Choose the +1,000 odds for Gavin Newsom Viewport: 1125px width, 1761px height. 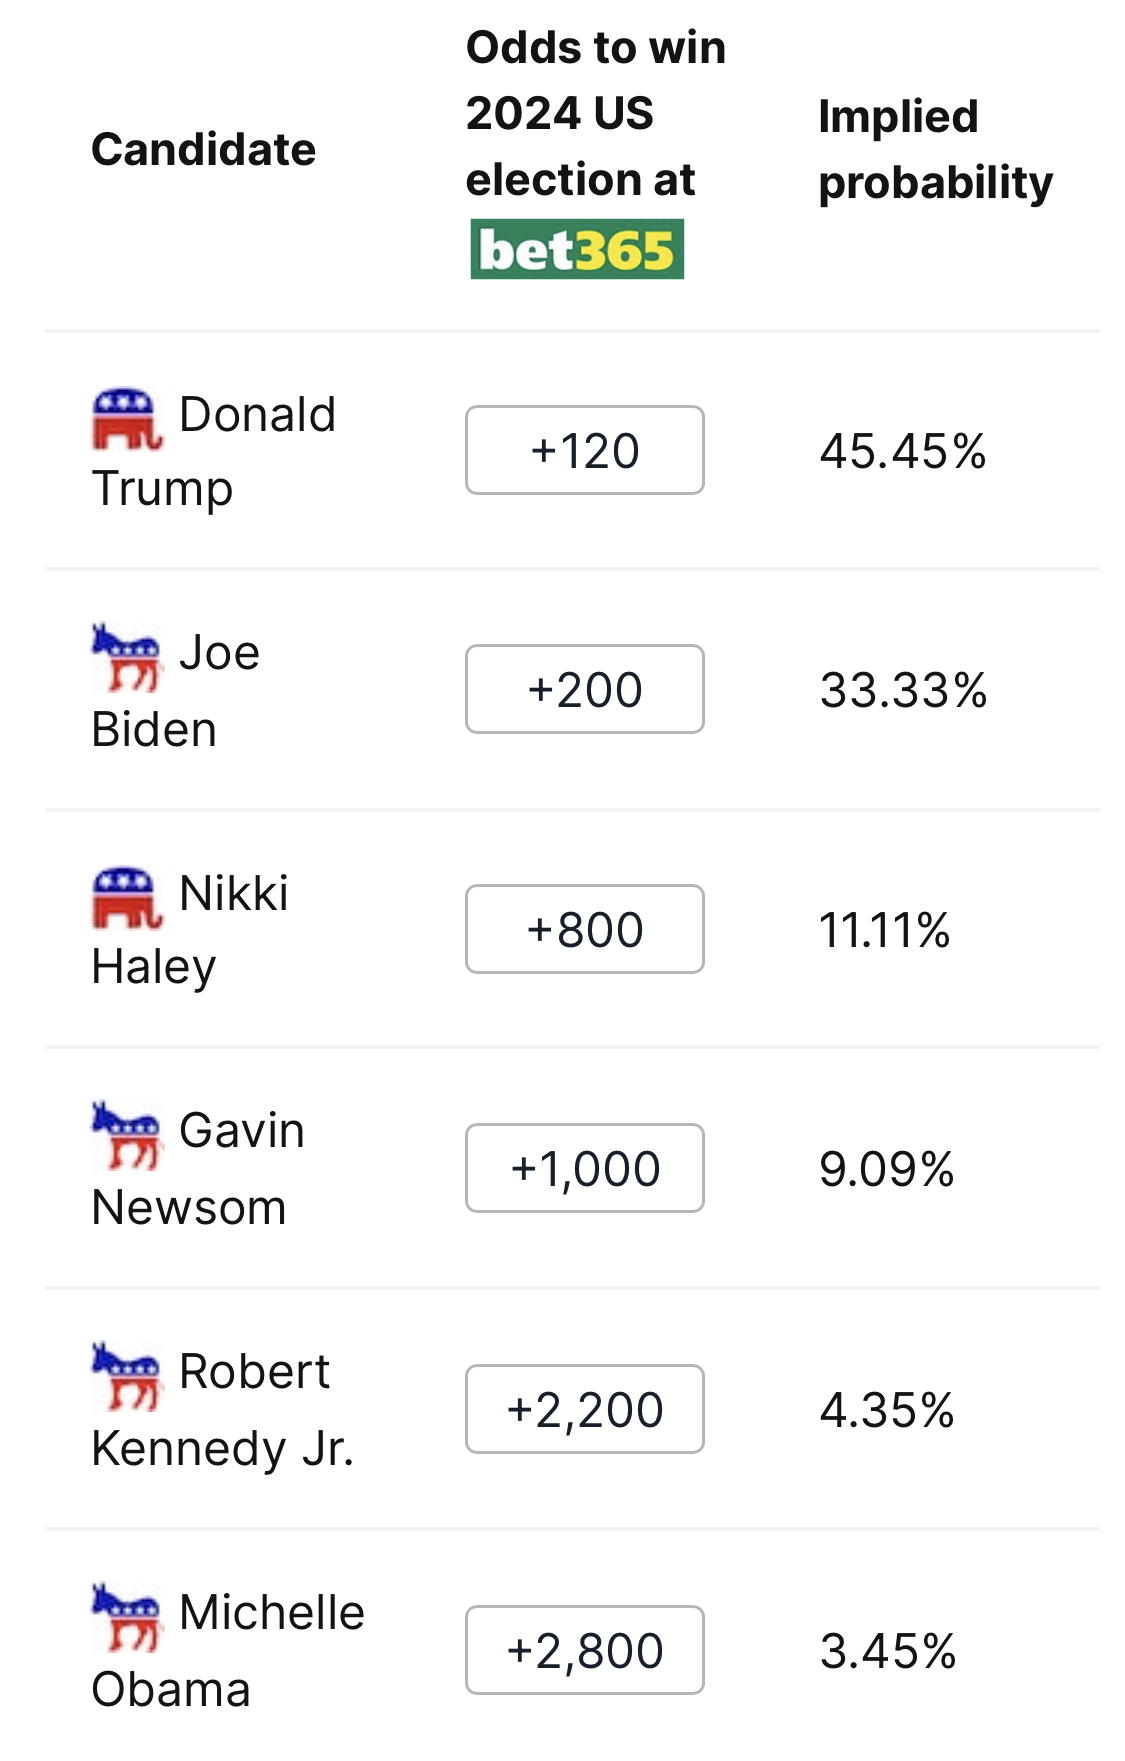point(585,1168)
